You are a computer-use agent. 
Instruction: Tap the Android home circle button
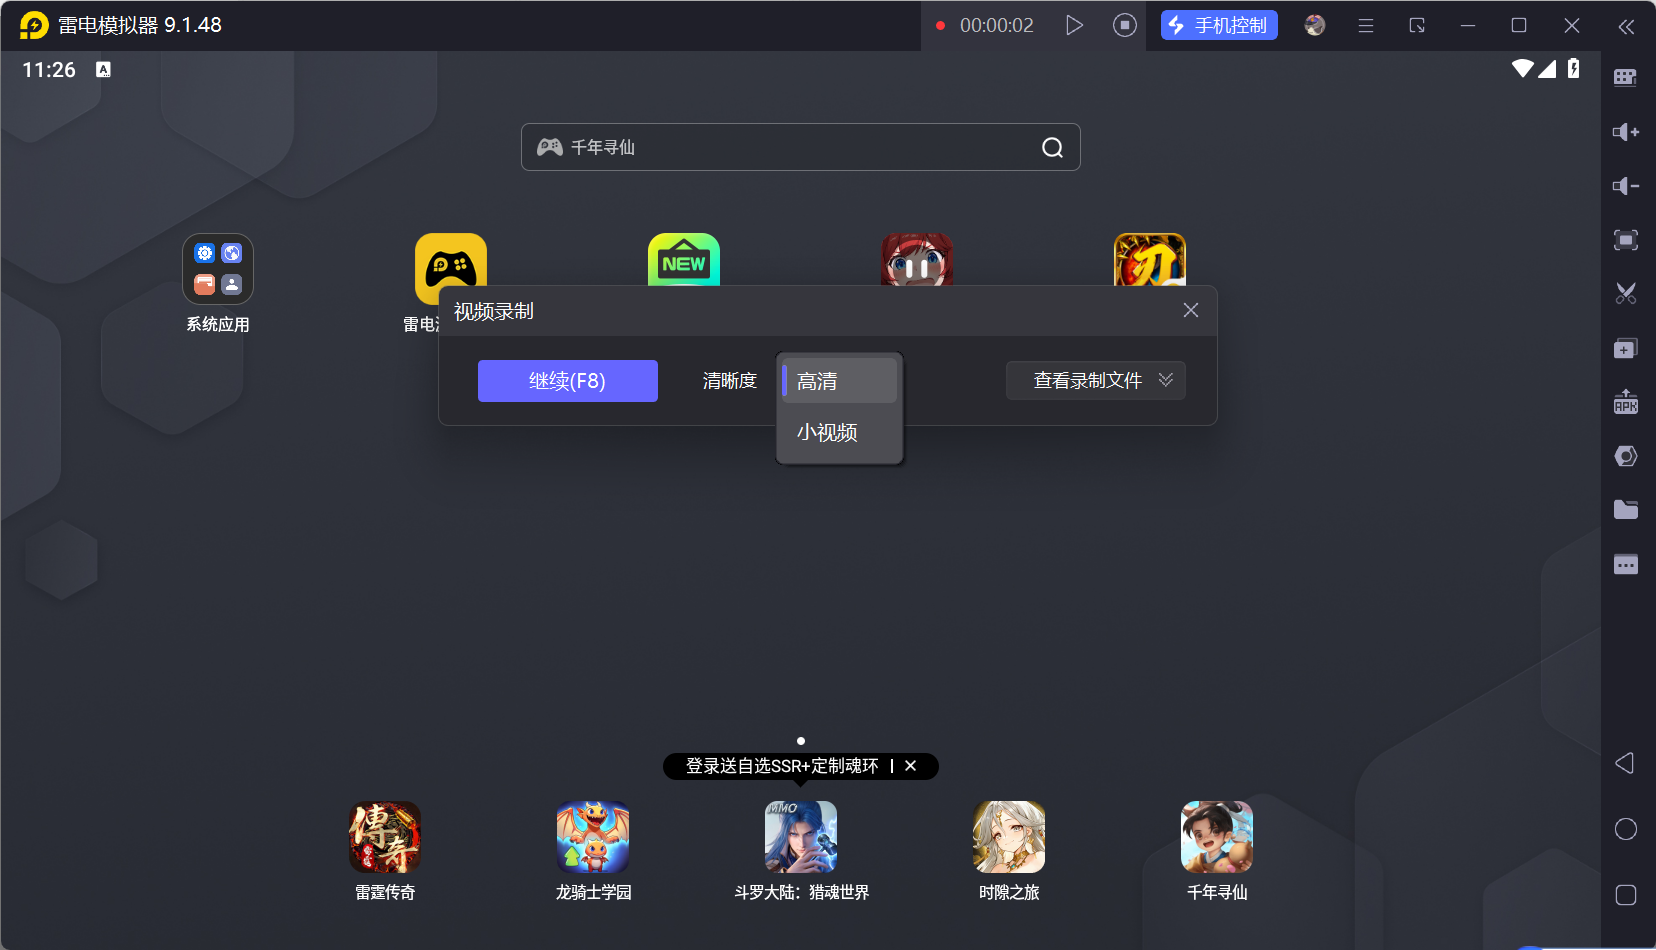[x=1626, y=829]
